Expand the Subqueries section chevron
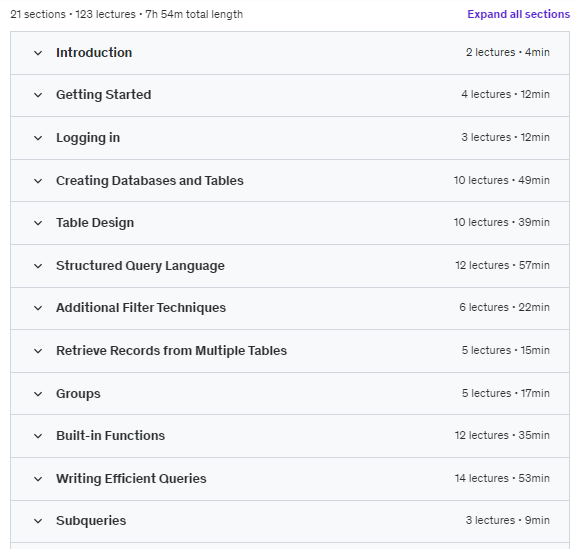The width and height of the screenshot is (576, 549). (x=38, y=521)
